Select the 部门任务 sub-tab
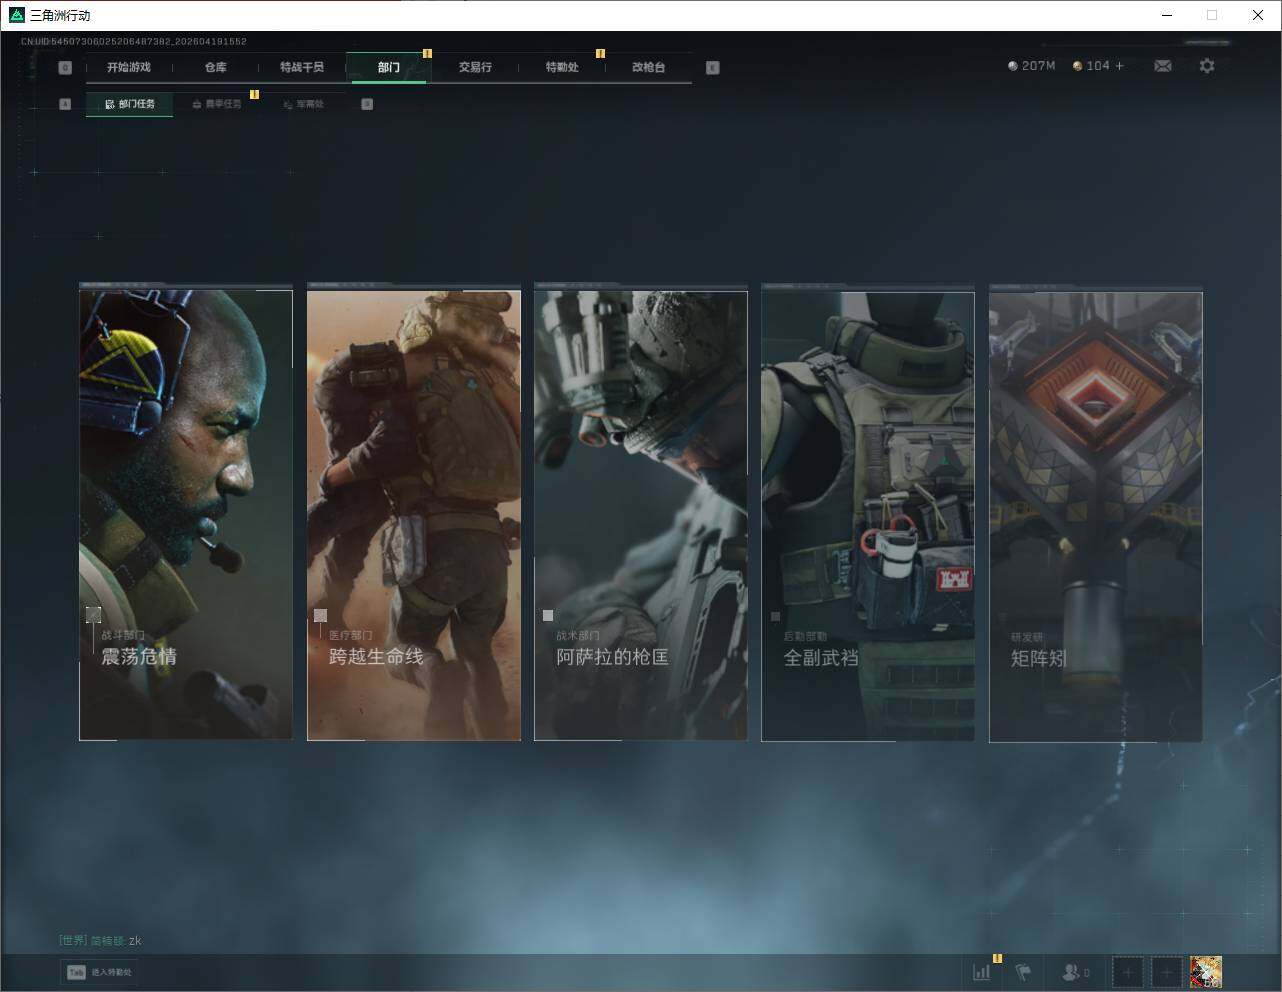 pos(130,104)
